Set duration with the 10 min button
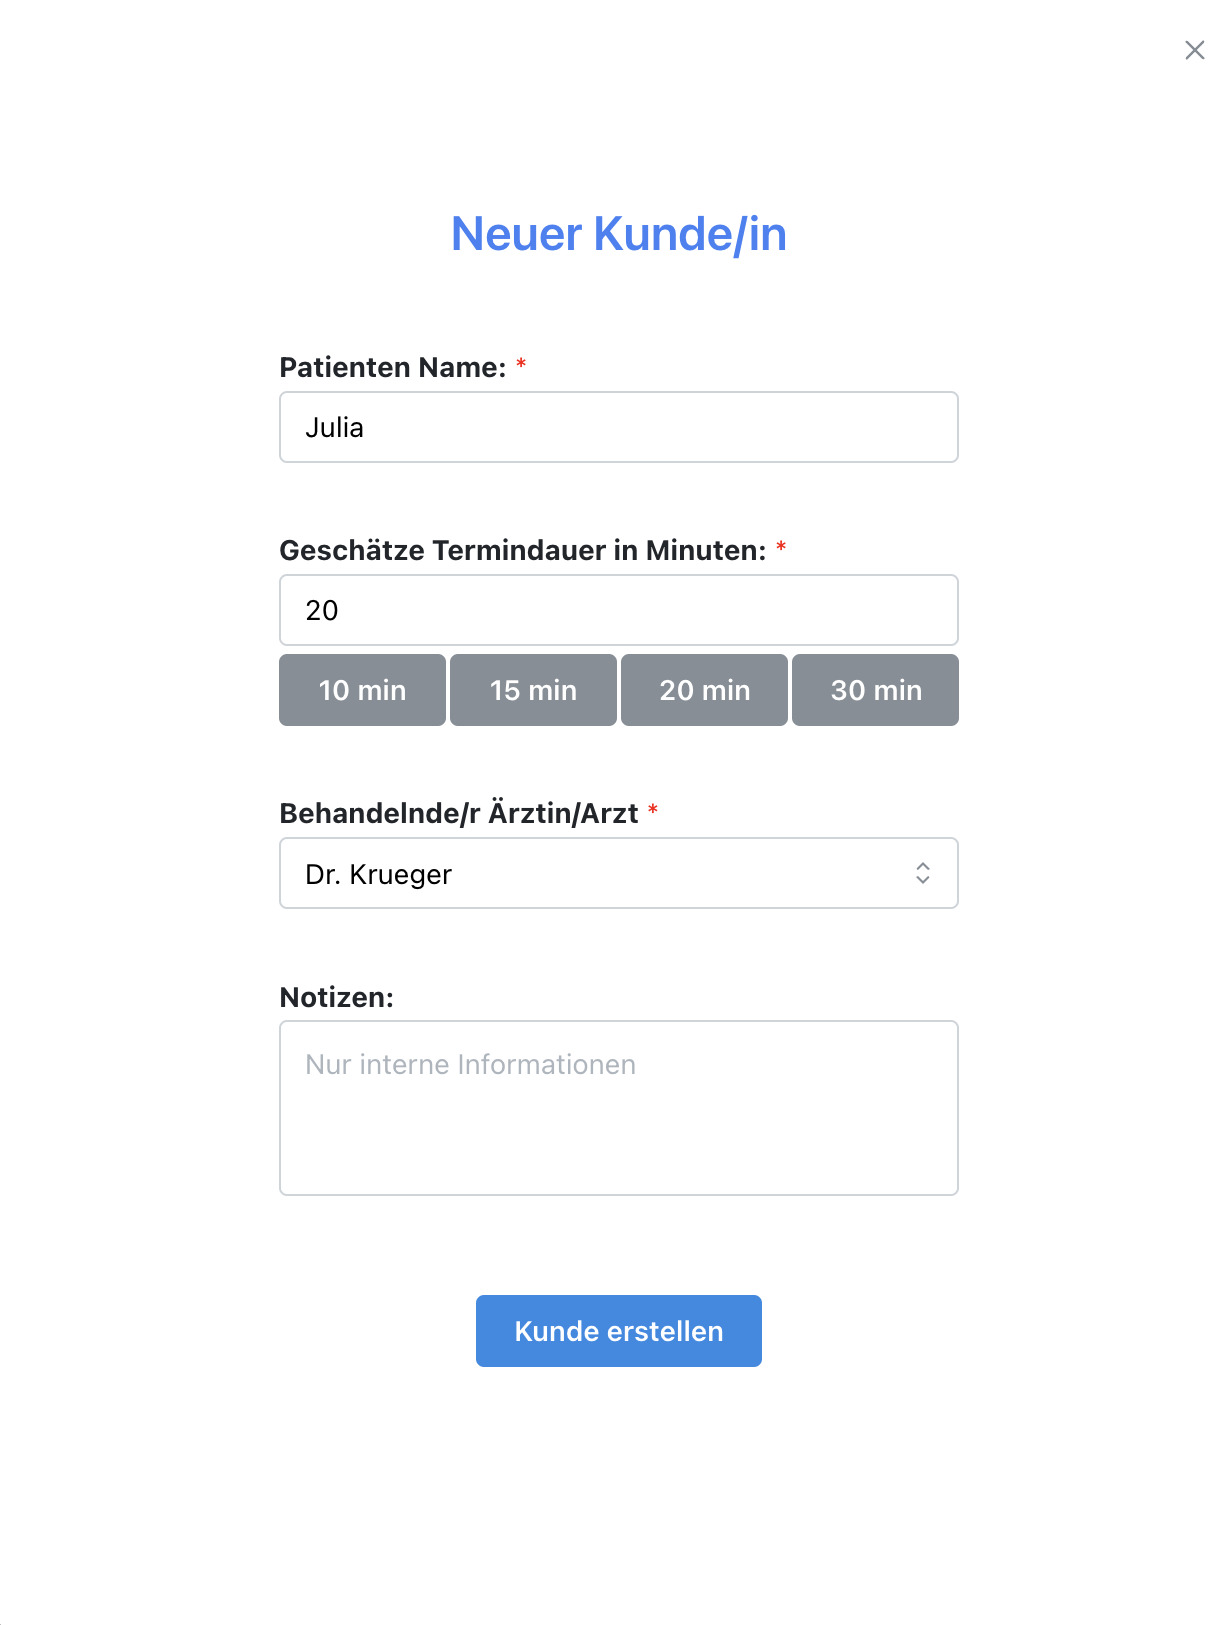 tap(362, 690)
